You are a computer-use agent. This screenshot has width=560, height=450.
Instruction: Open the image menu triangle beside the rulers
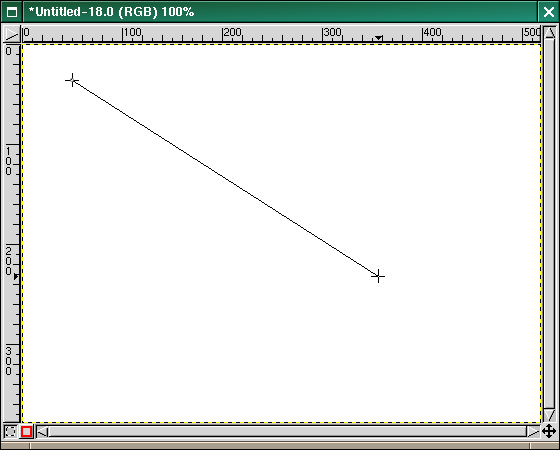[11, 34]
